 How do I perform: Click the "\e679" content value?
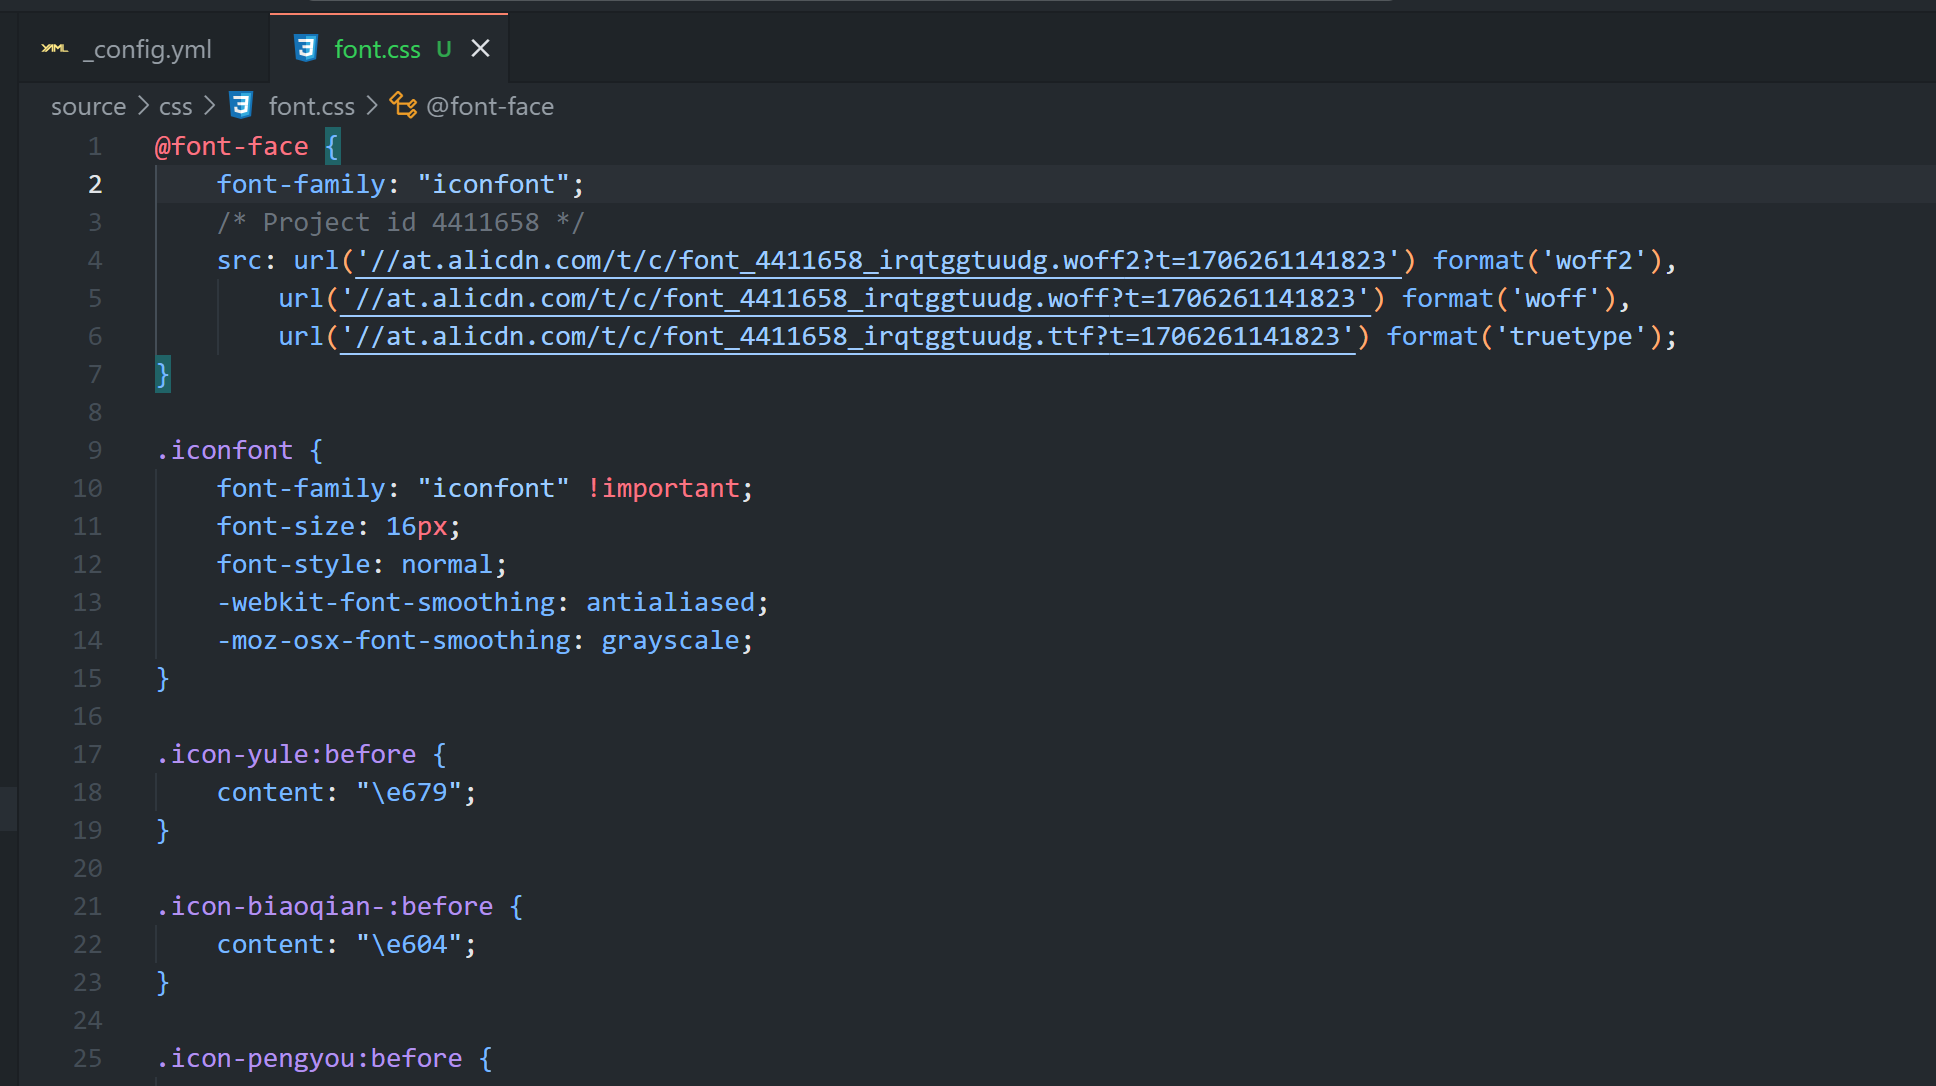(x=409, y=792)
